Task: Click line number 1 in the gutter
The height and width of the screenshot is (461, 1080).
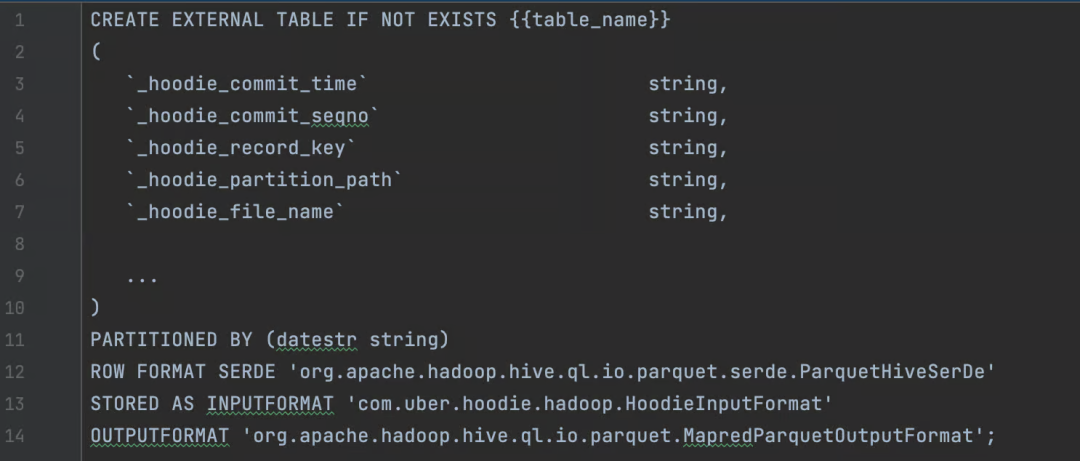Action: [19, 20]
